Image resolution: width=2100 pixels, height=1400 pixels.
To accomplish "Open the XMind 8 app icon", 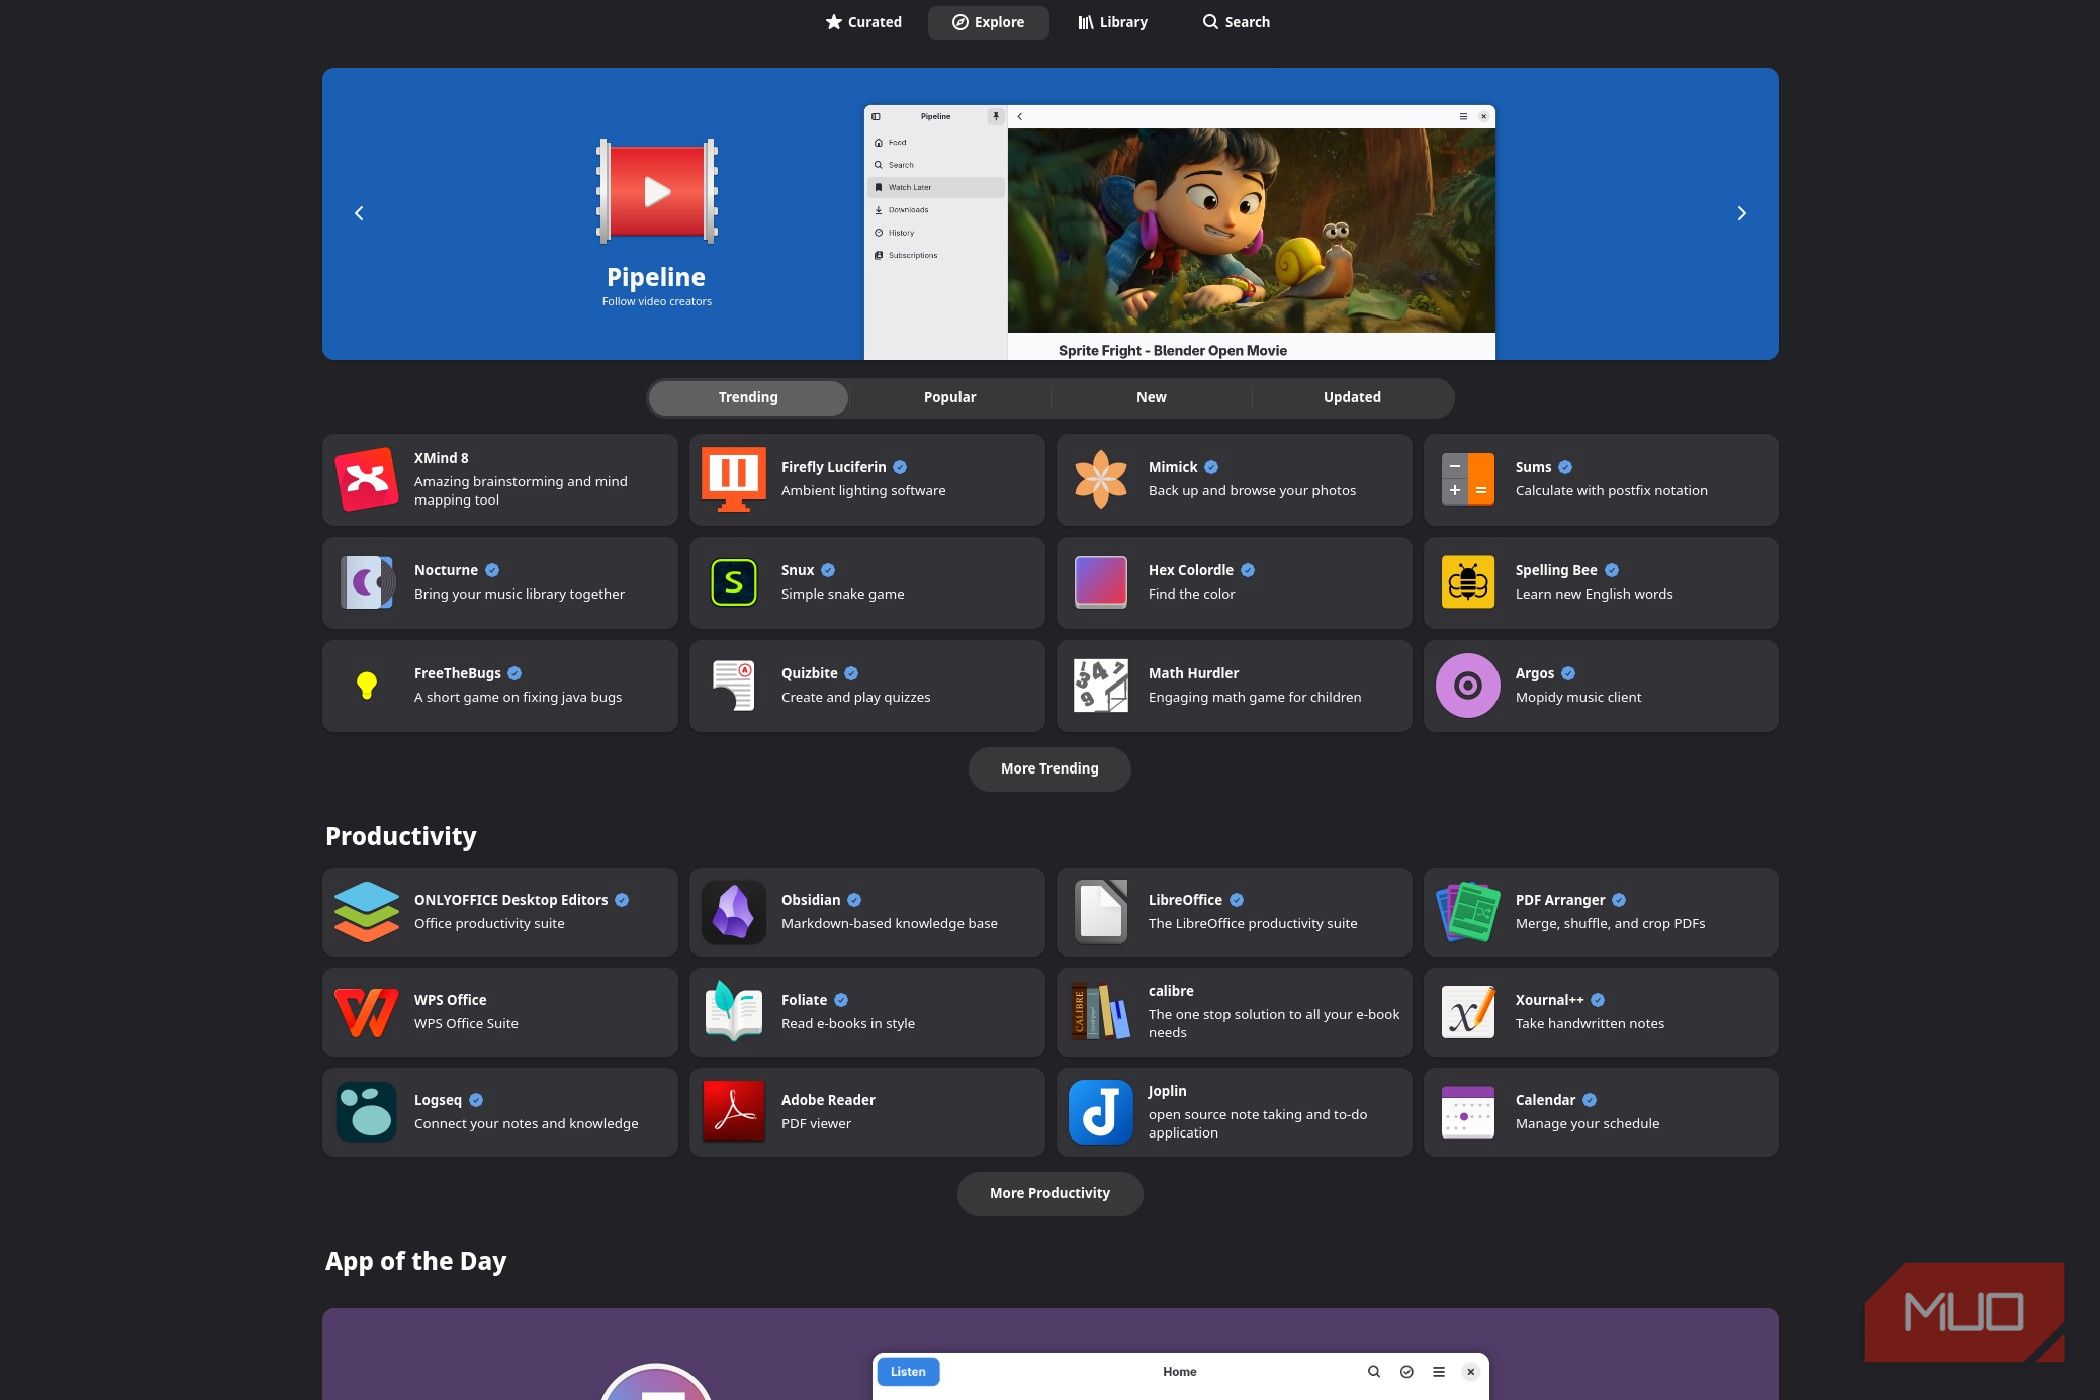I will click(366, 479).
